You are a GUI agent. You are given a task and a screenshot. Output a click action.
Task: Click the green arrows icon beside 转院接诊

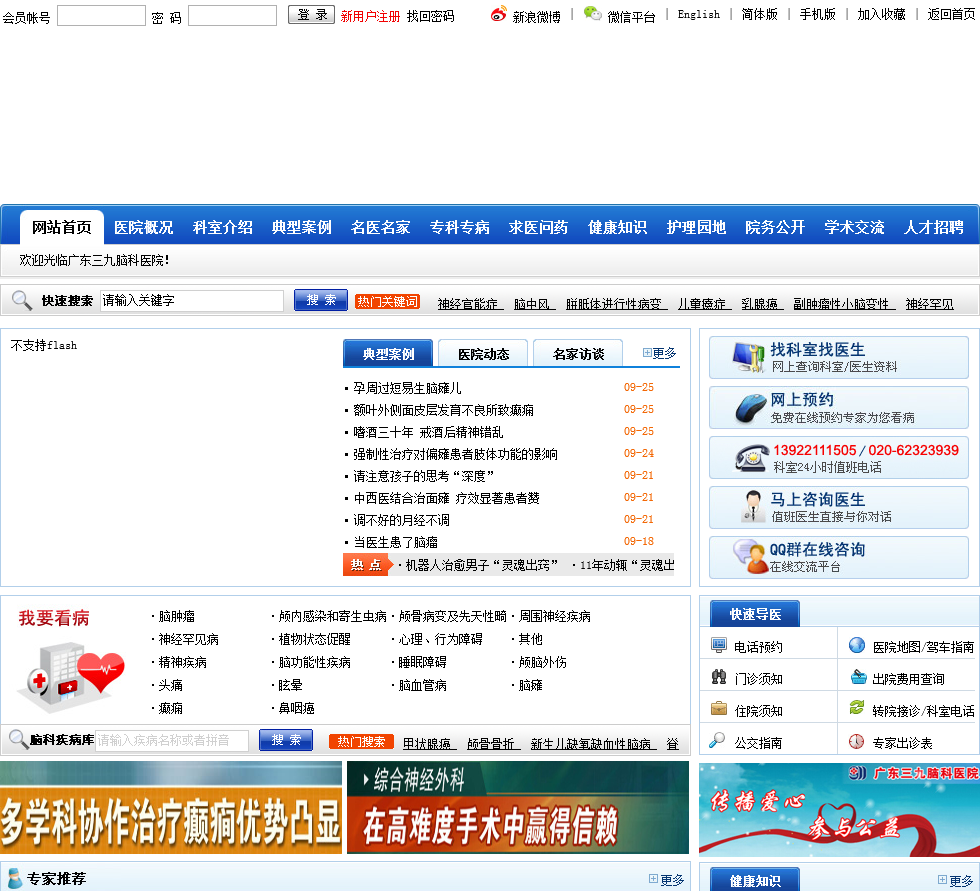[857, 708]
